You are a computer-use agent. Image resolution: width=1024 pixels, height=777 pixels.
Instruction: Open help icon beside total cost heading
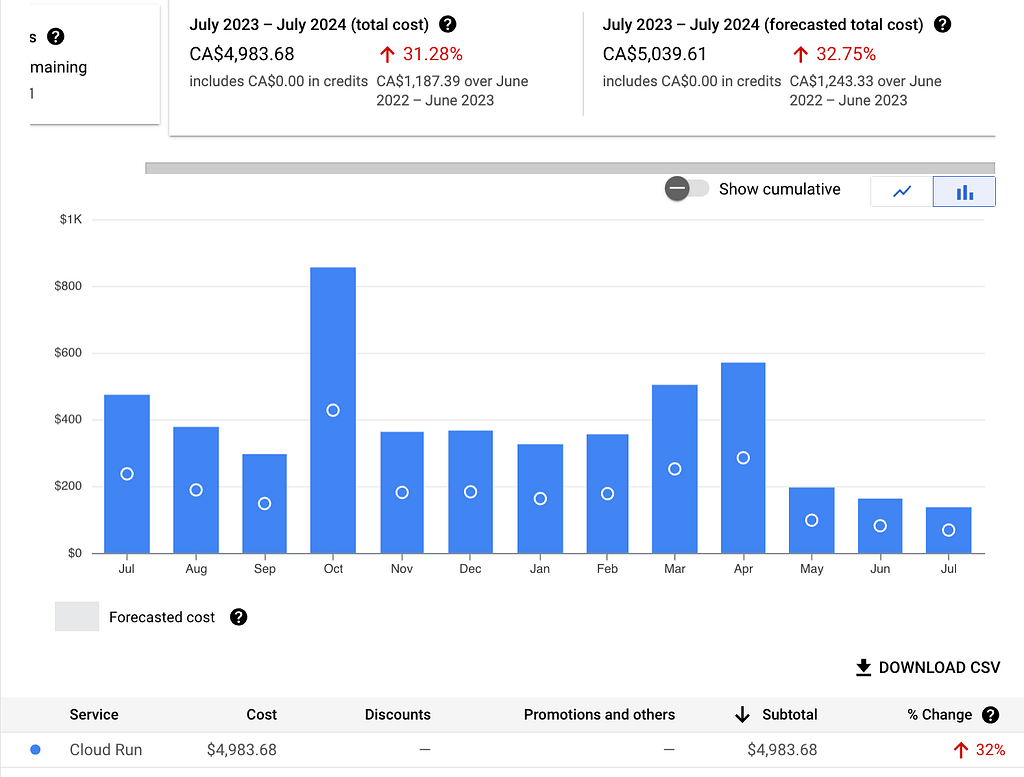447,25
